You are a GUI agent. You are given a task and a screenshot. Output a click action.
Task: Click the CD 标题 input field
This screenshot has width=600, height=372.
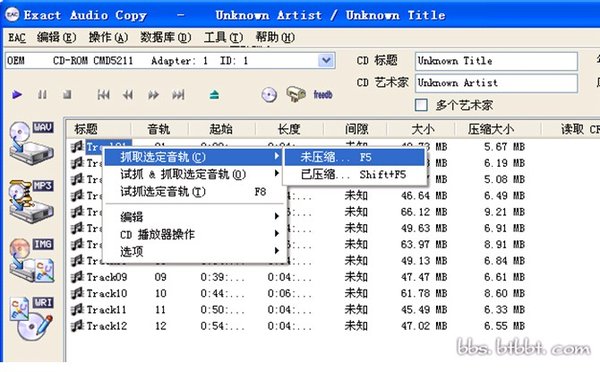click(496, 61)
